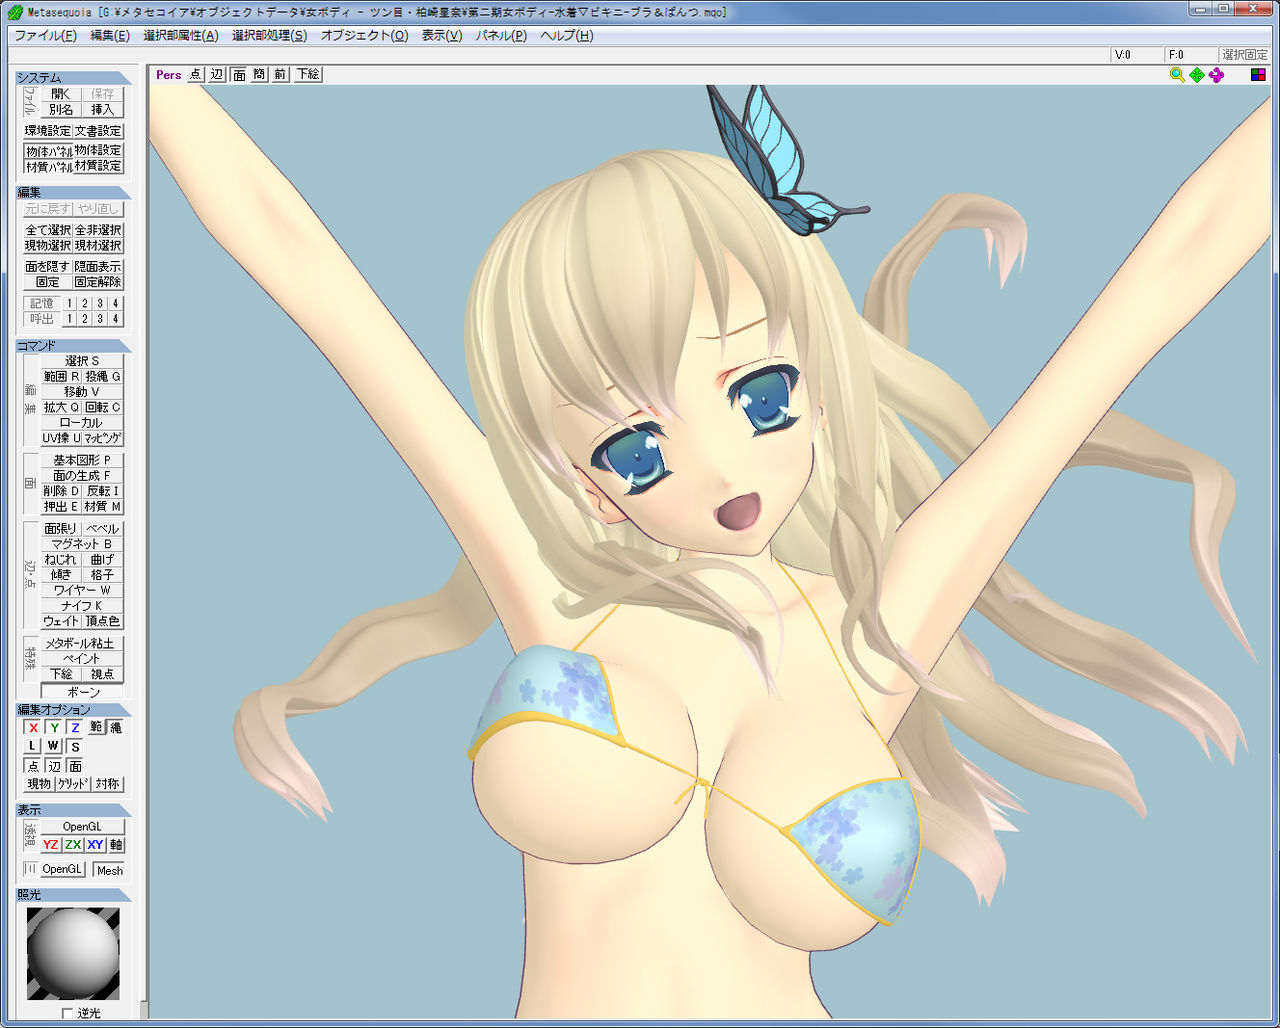1280x1028 pixels.
Task: Toggle Y axis editing option
Action: 54,728
